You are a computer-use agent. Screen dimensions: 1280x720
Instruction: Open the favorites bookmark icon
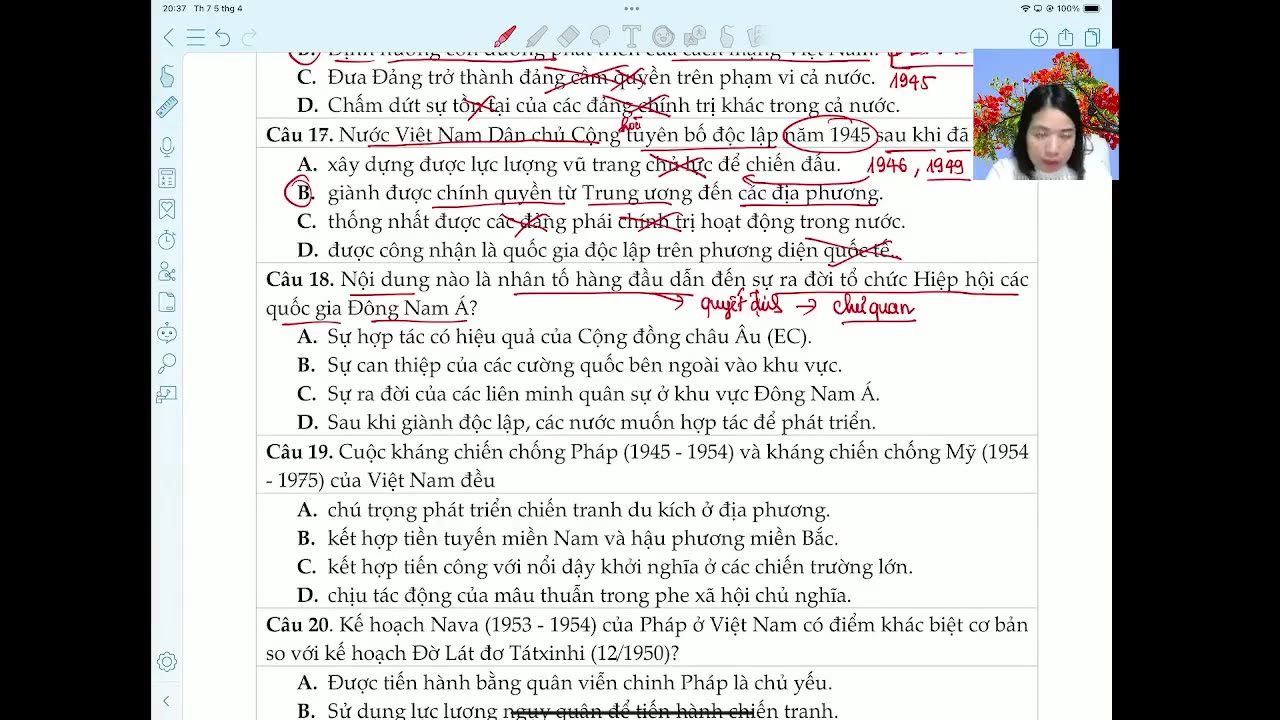coord(167,209)
